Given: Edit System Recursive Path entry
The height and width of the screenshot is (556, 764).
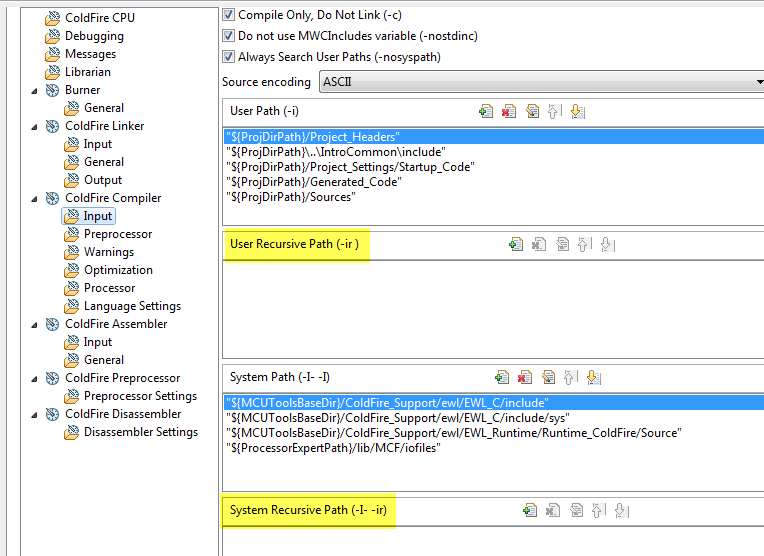Looking at the screenshot, I should 576,510.
